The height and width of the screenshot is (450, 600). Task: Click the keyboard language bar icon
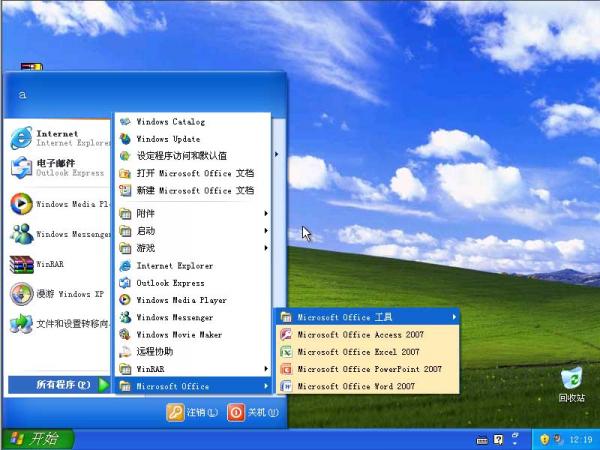[x=482, y=441]
